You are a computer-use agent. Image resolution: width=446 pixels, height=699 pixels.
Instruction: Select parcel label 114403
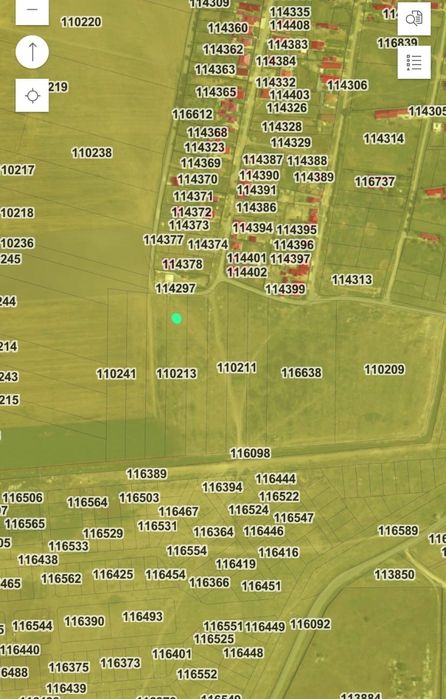pyautogui.click(x=289, y=95)
